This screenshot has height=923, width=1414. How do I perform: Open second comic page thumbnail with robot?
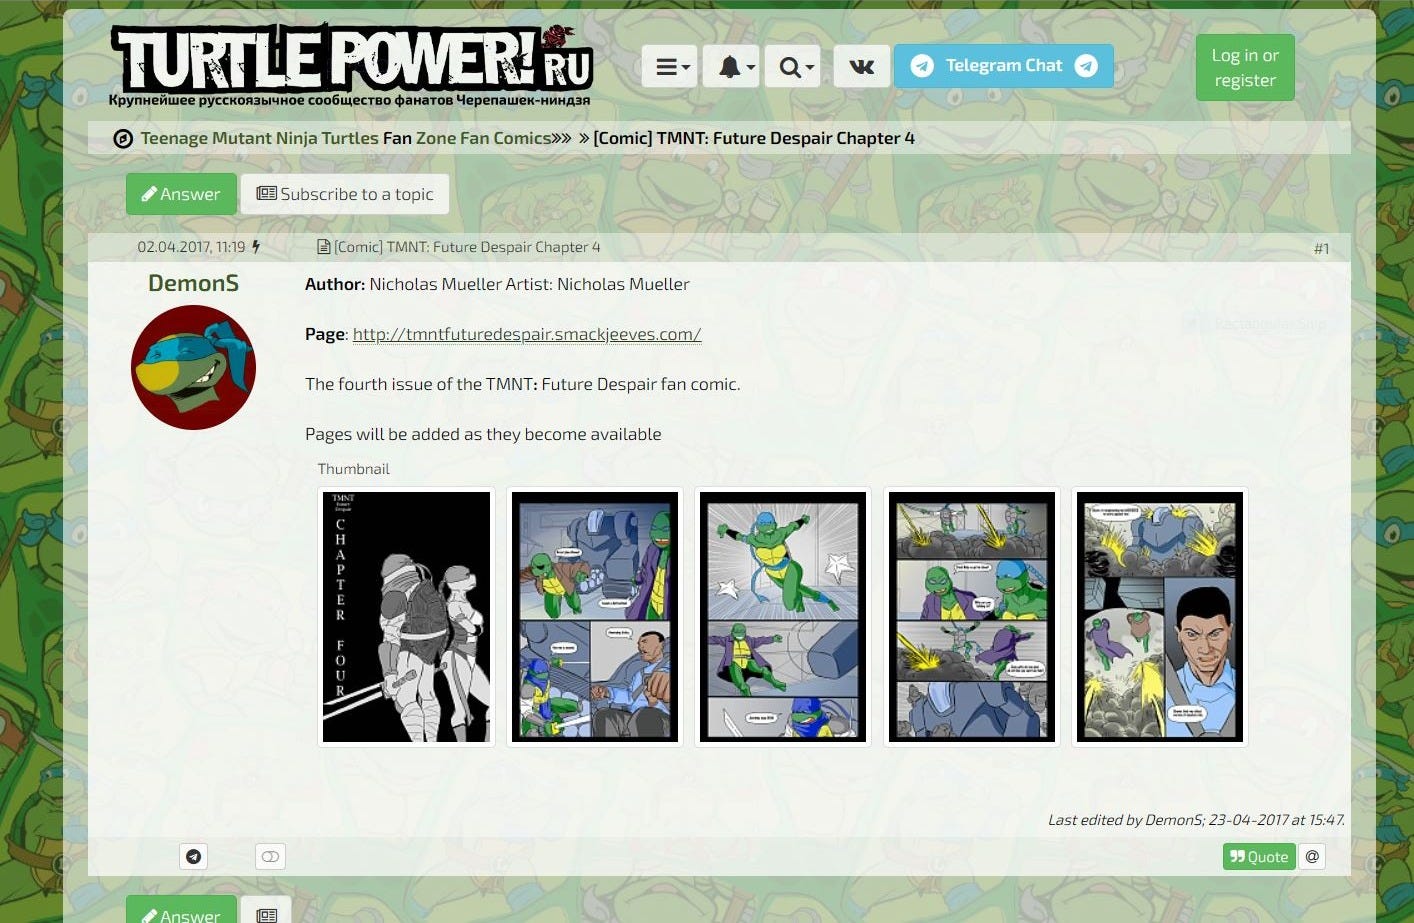[x=595, y=617]
